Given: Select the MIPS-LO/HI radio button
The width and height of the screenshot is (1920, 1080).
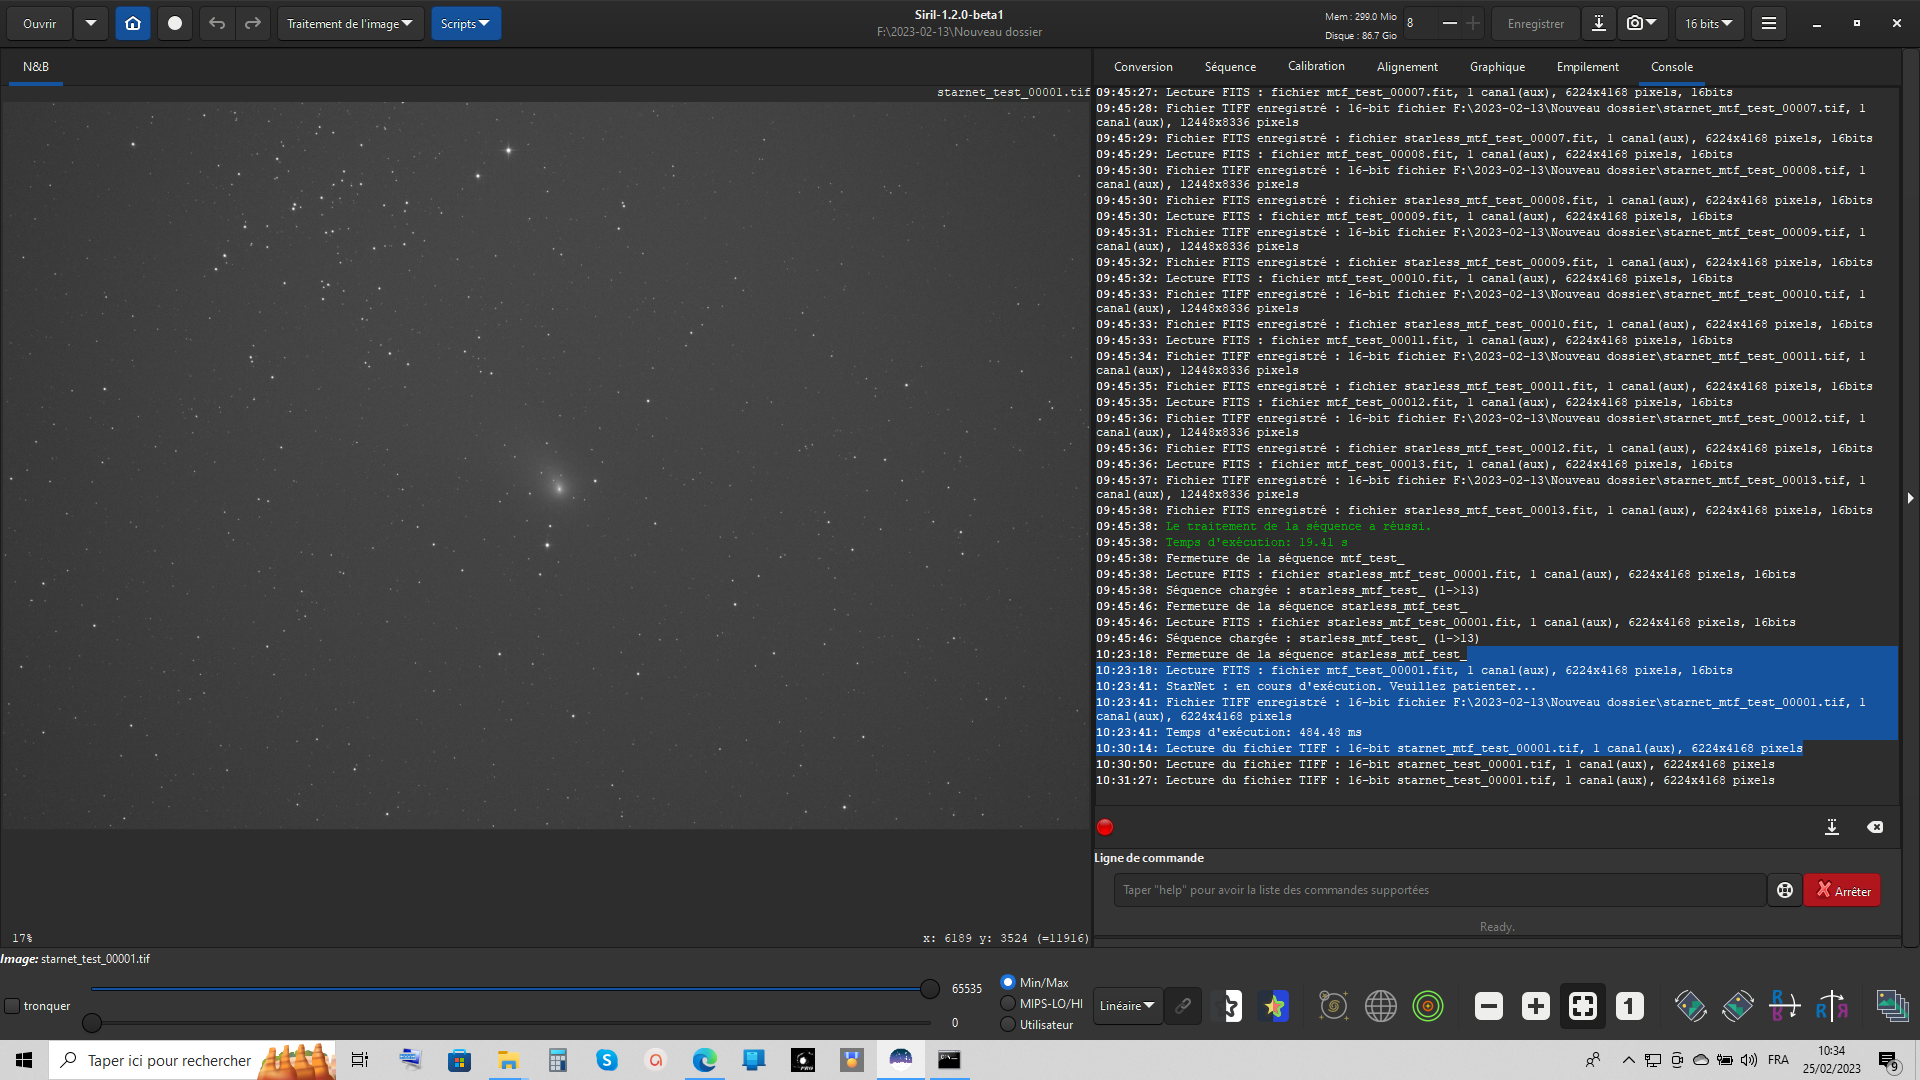Looking at the screenshot, I should click(1008, 1003).
